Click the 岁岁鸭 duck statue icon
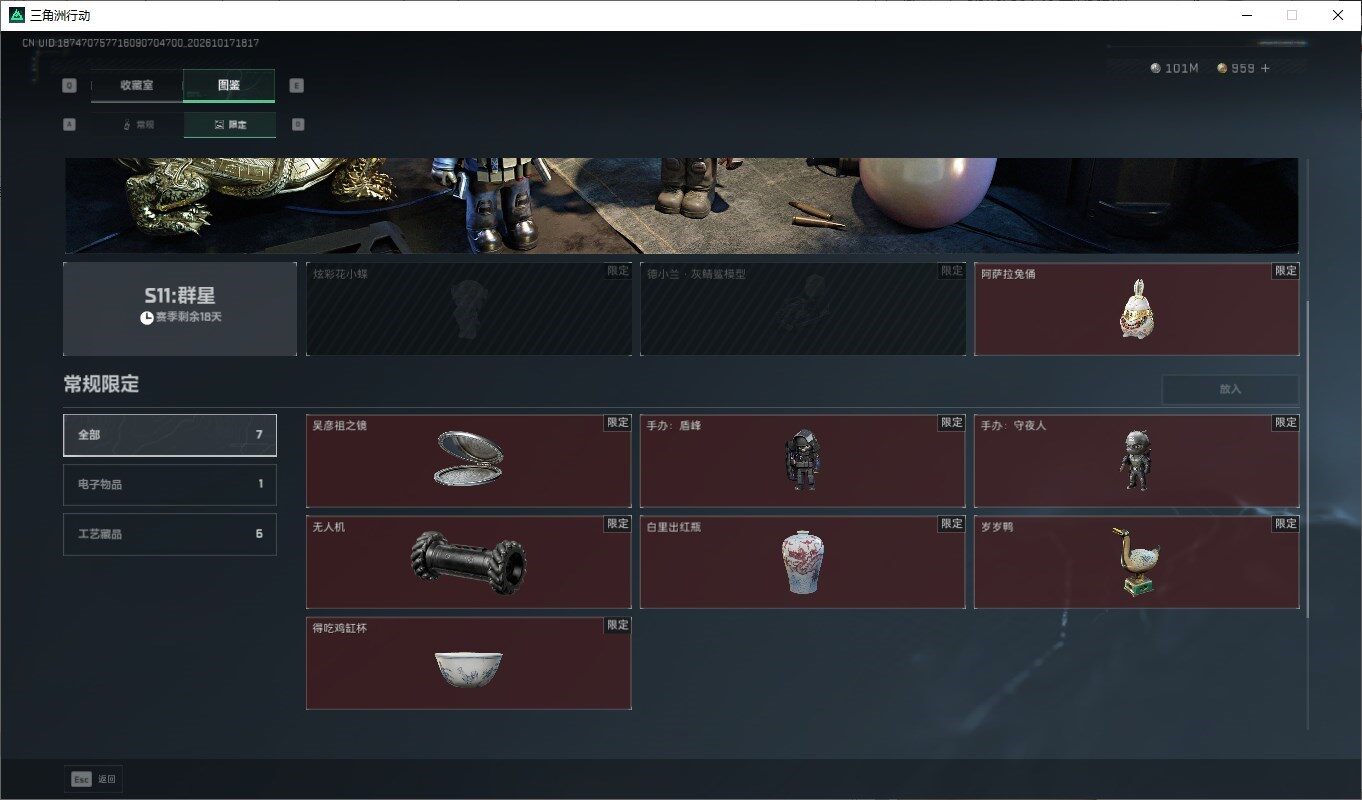 (x=1136, y=562)
